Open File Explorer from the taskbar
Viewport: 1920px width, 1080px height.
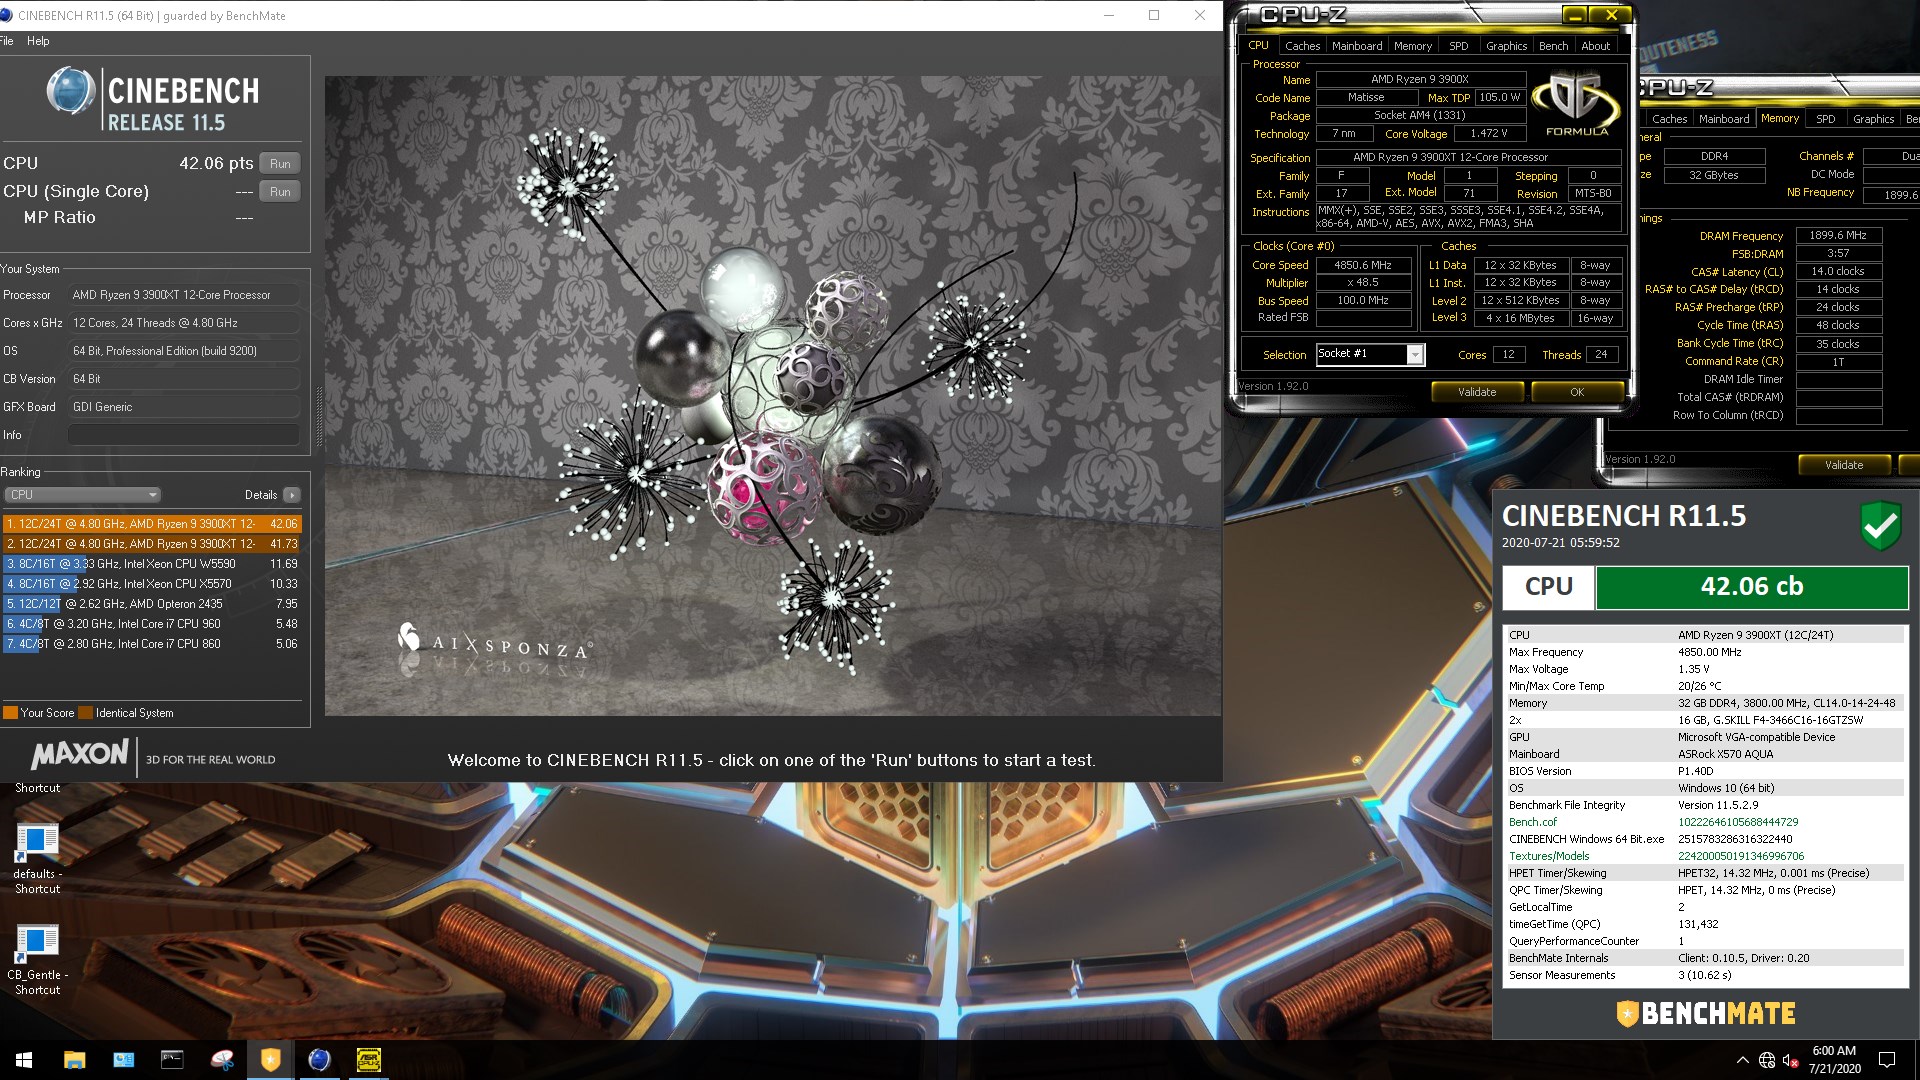(74, 1060)
